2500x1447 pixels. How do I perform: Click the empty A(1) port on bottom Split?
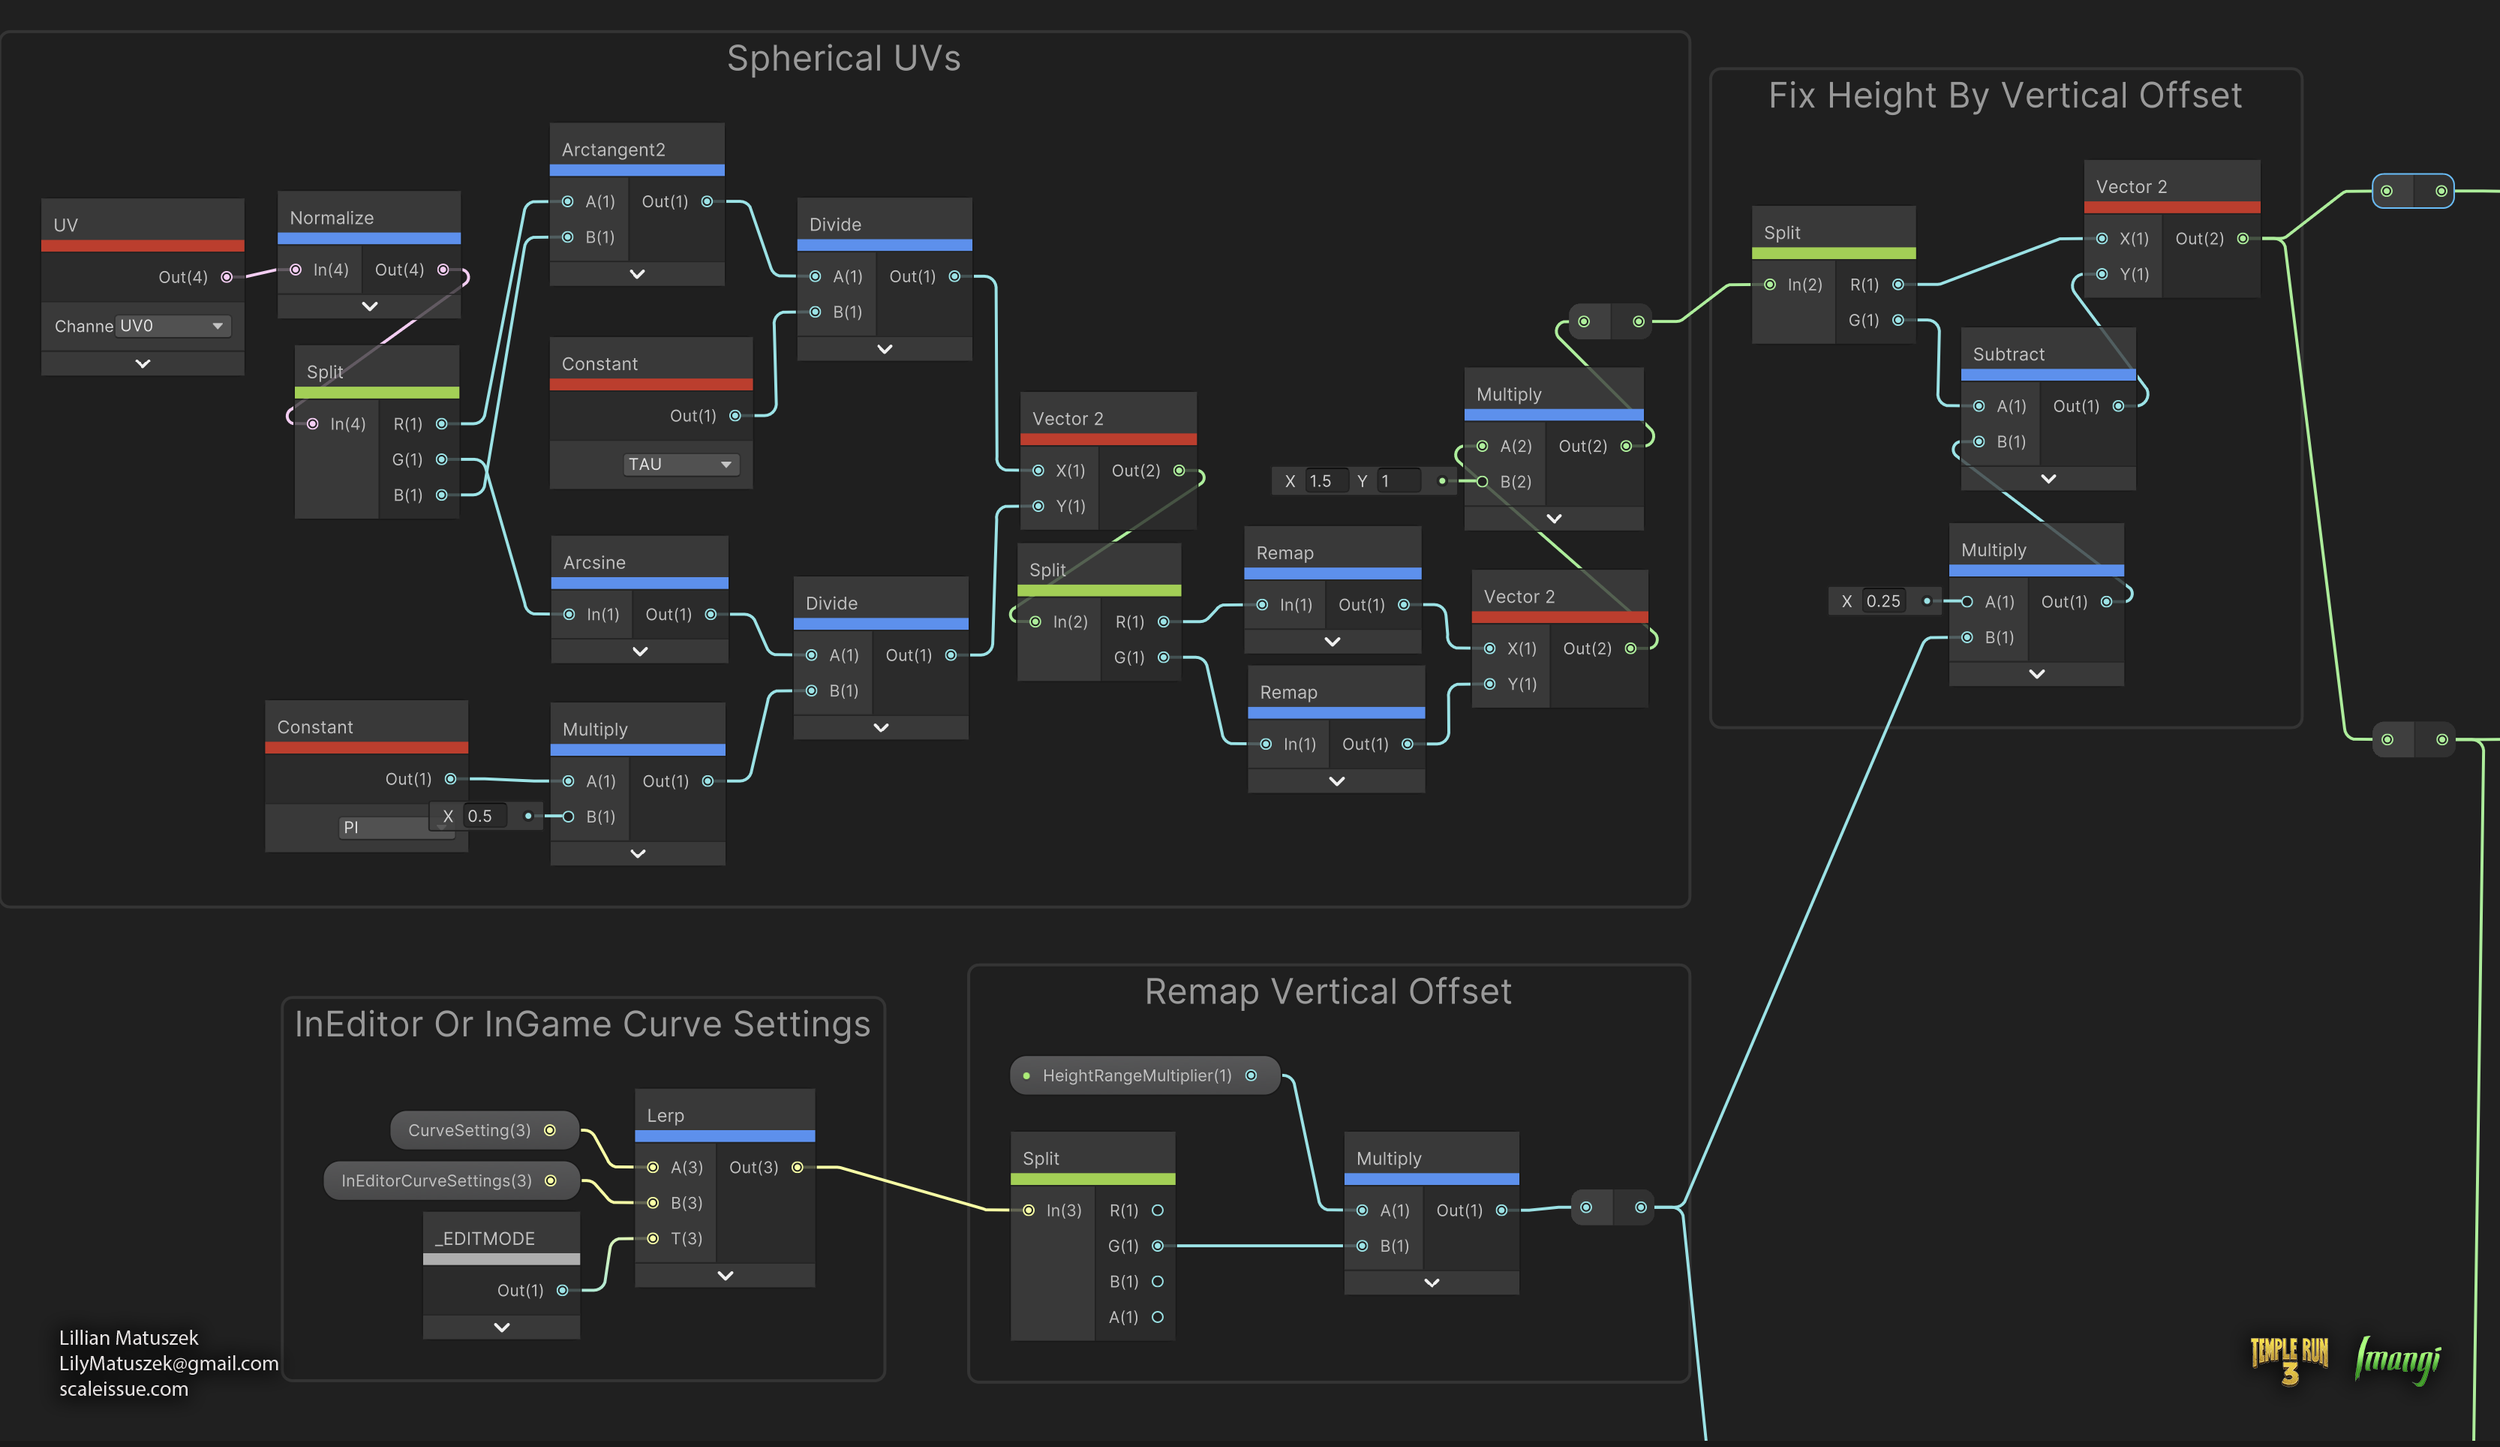pos(1158,1318)
